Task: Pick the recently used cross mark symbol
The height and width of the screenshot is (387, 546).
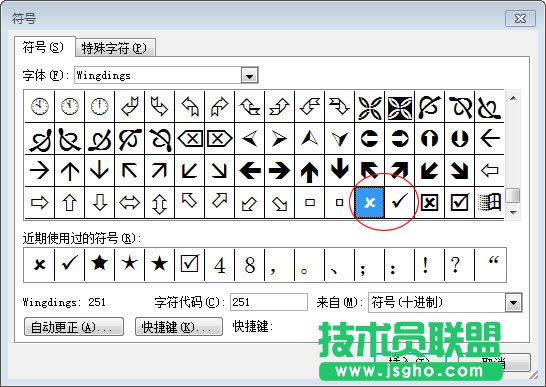Action: pos(39,264)
